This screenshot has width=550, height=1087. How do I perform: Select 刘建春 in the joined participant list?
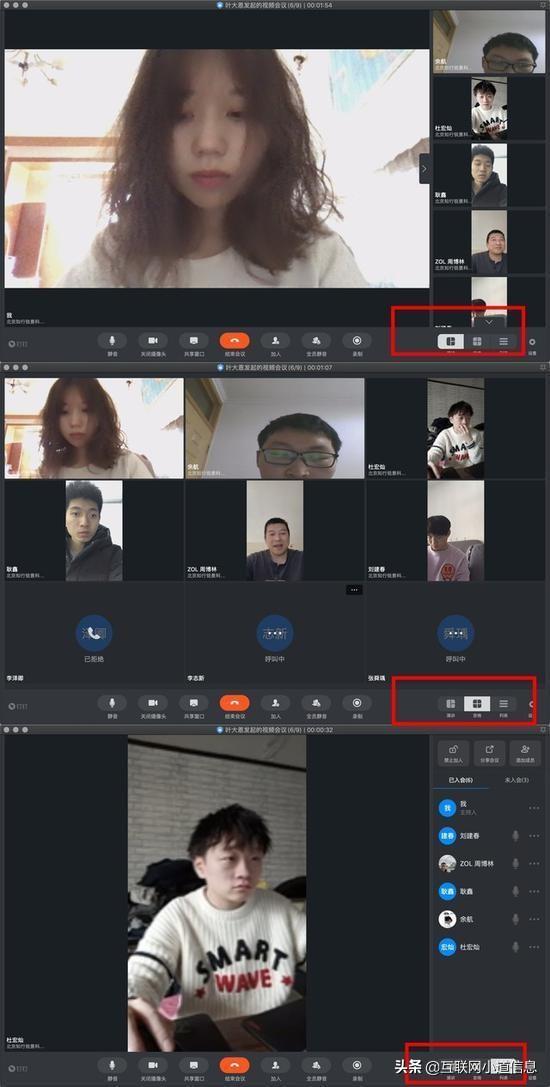pyautogui.click(x=489, y=836)
